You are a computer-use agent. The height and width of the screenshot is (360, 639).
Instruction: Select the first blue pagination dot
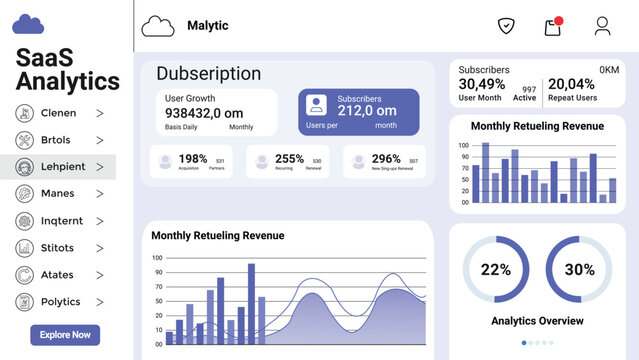coord(524,343)
